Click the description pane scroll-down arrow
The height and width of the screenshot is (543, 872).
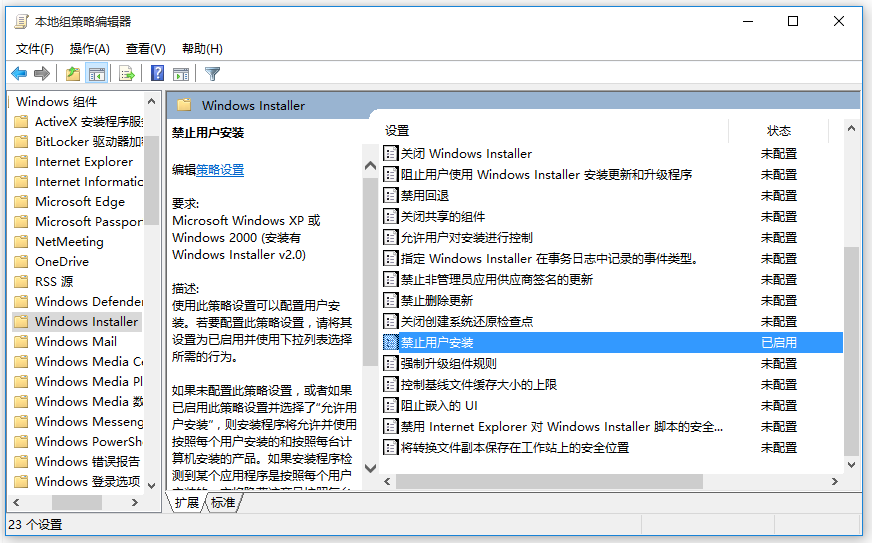click(x=370, y=468)
